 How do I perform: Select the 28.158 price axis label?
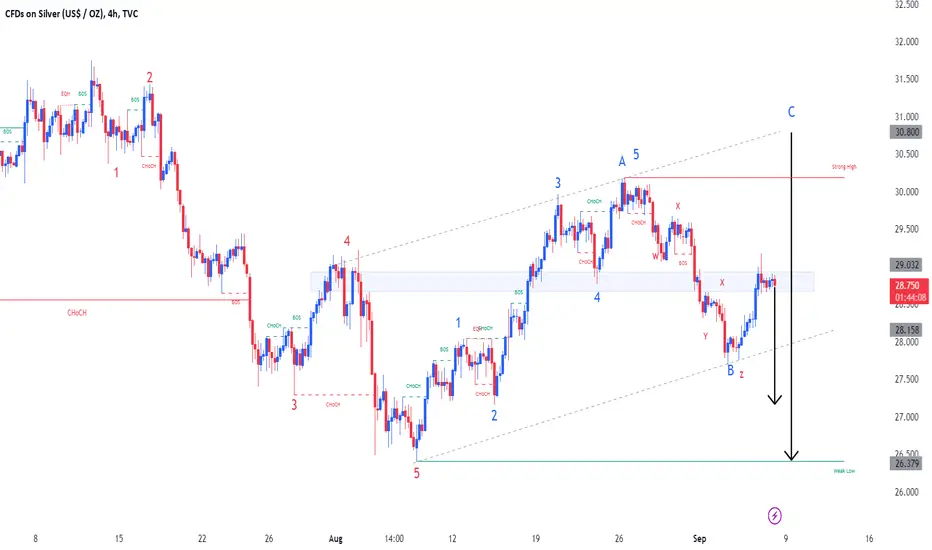(906, 329)
